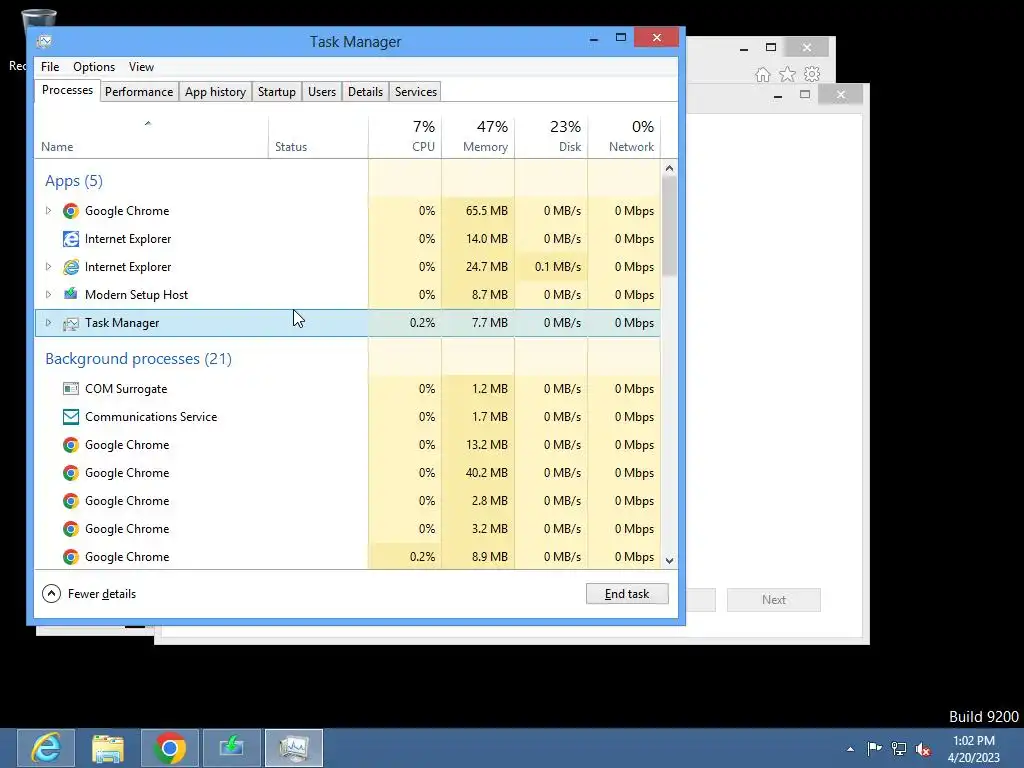Click the Google Chrome app icon in Apps list
Viewport: 1024px width, 768px height.
tap(71, 211)
